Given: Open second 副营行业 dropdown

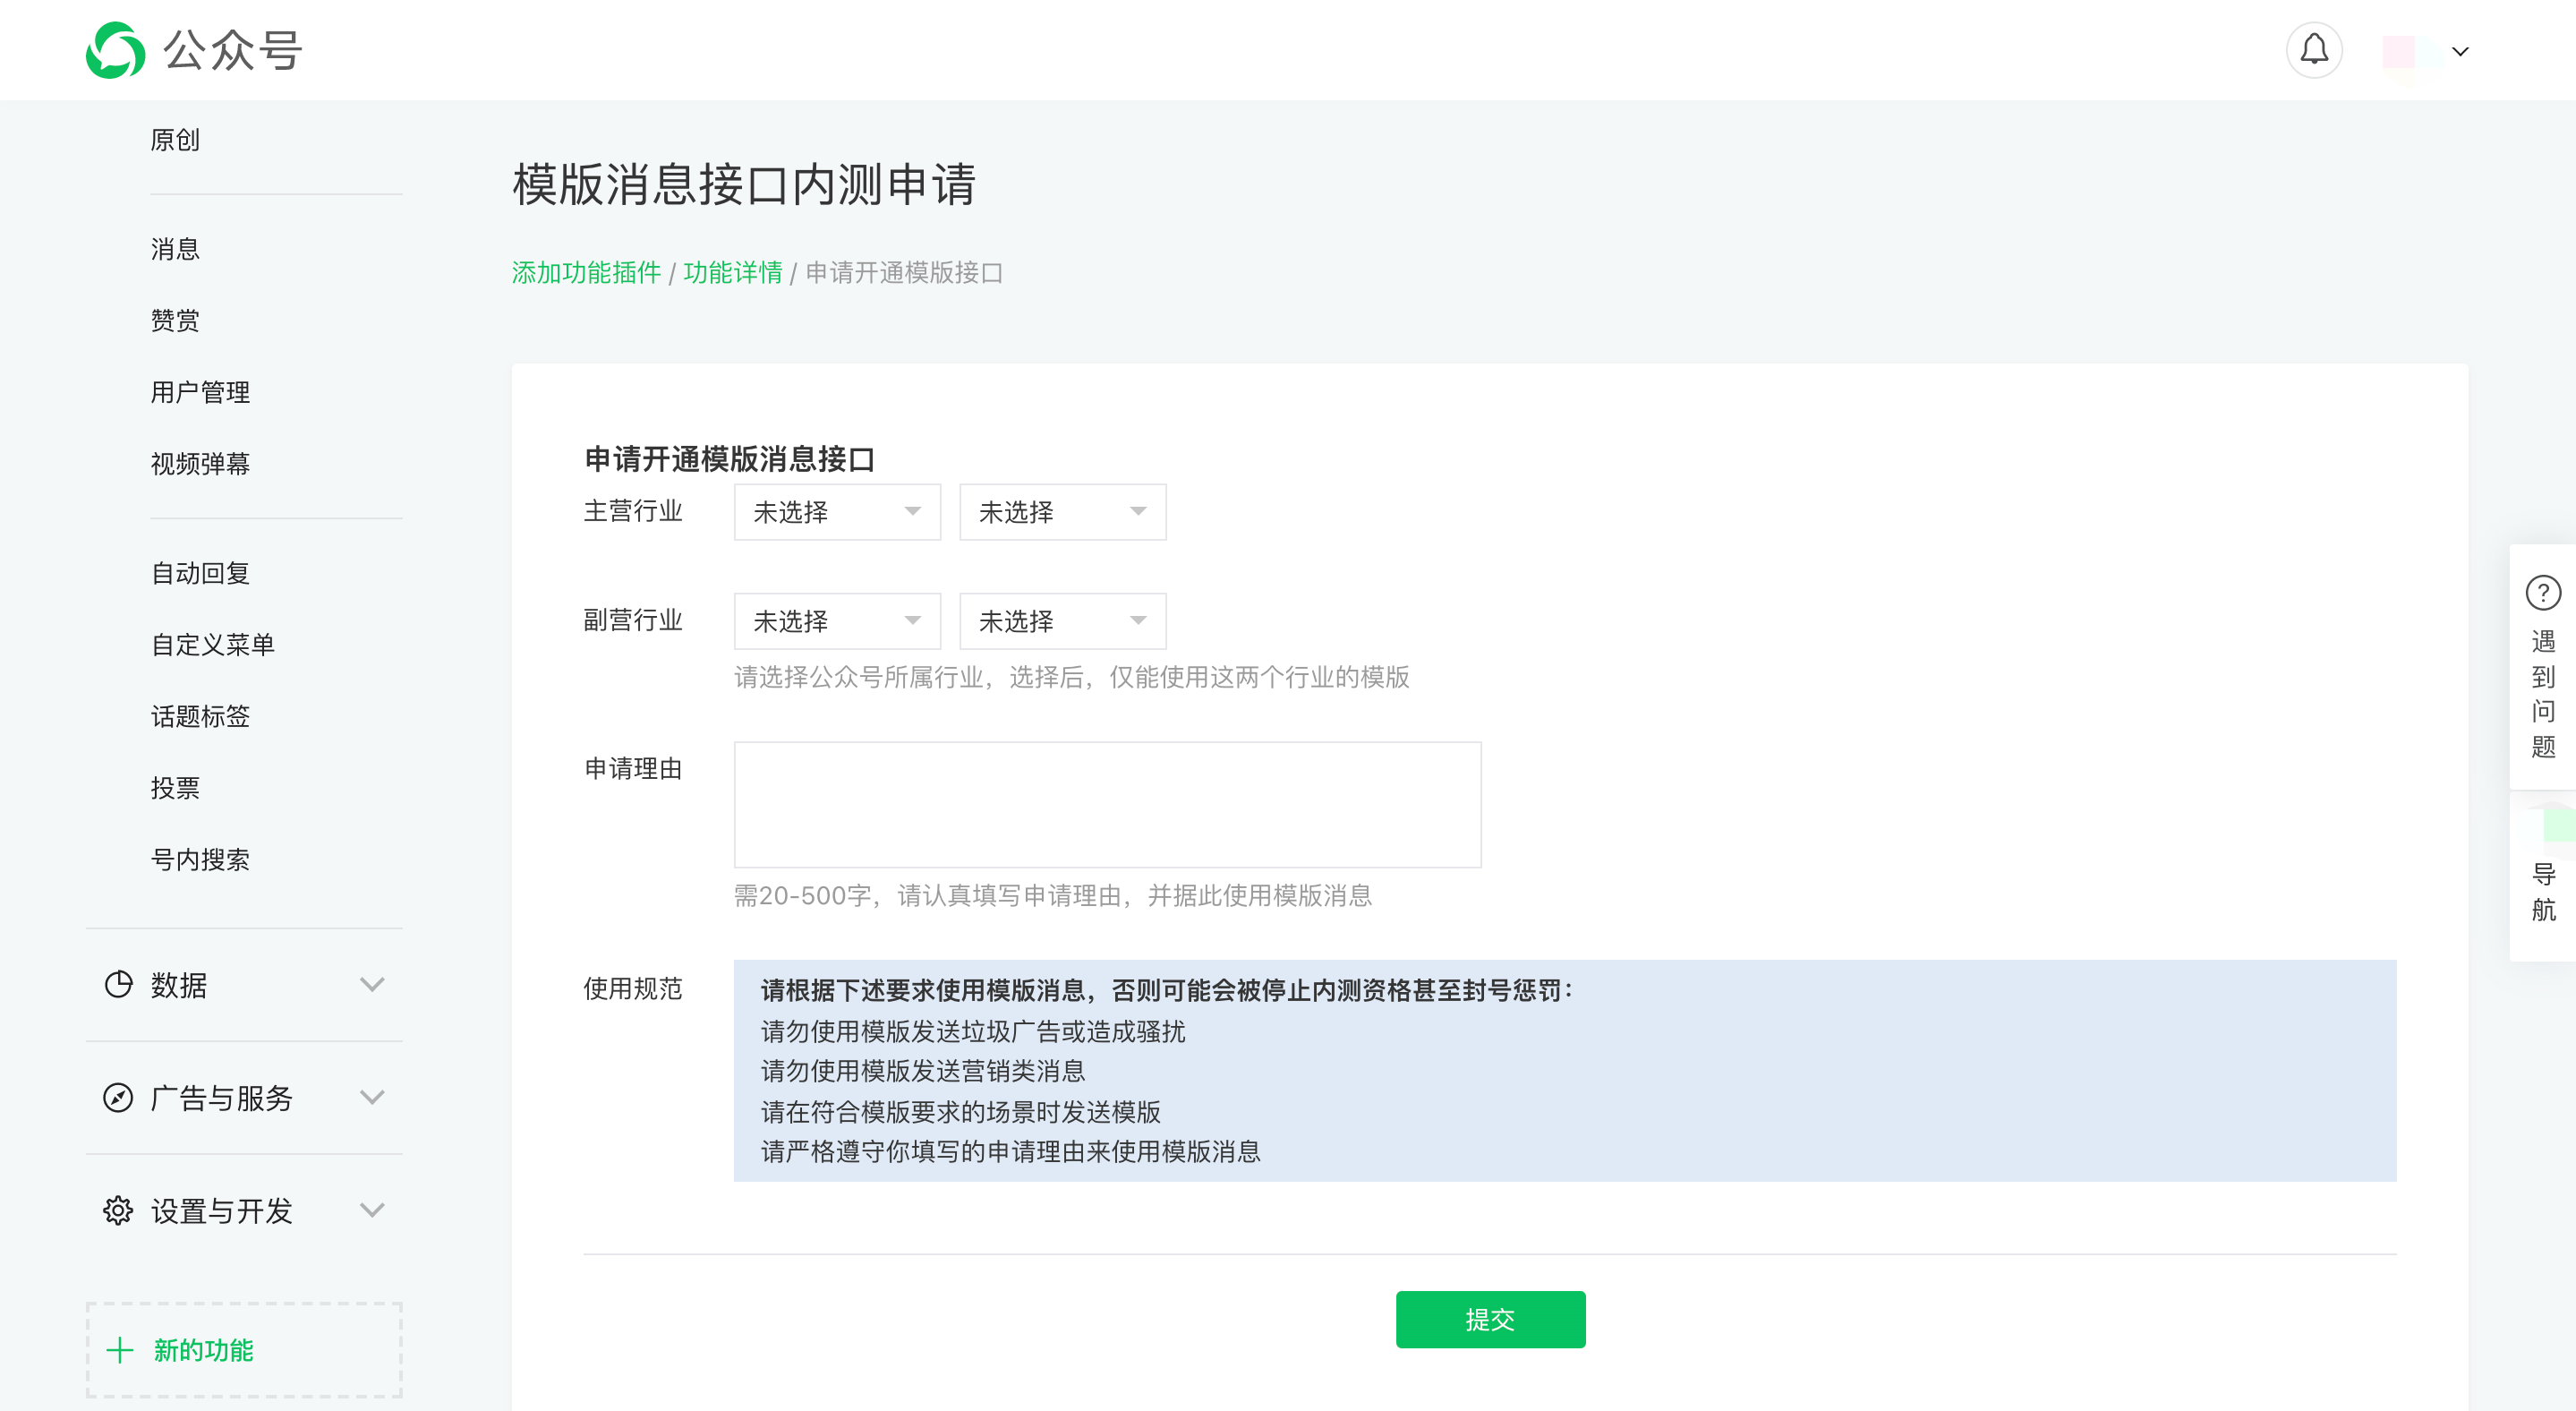Looking at the screenshot, I should tap(1063, 621).
